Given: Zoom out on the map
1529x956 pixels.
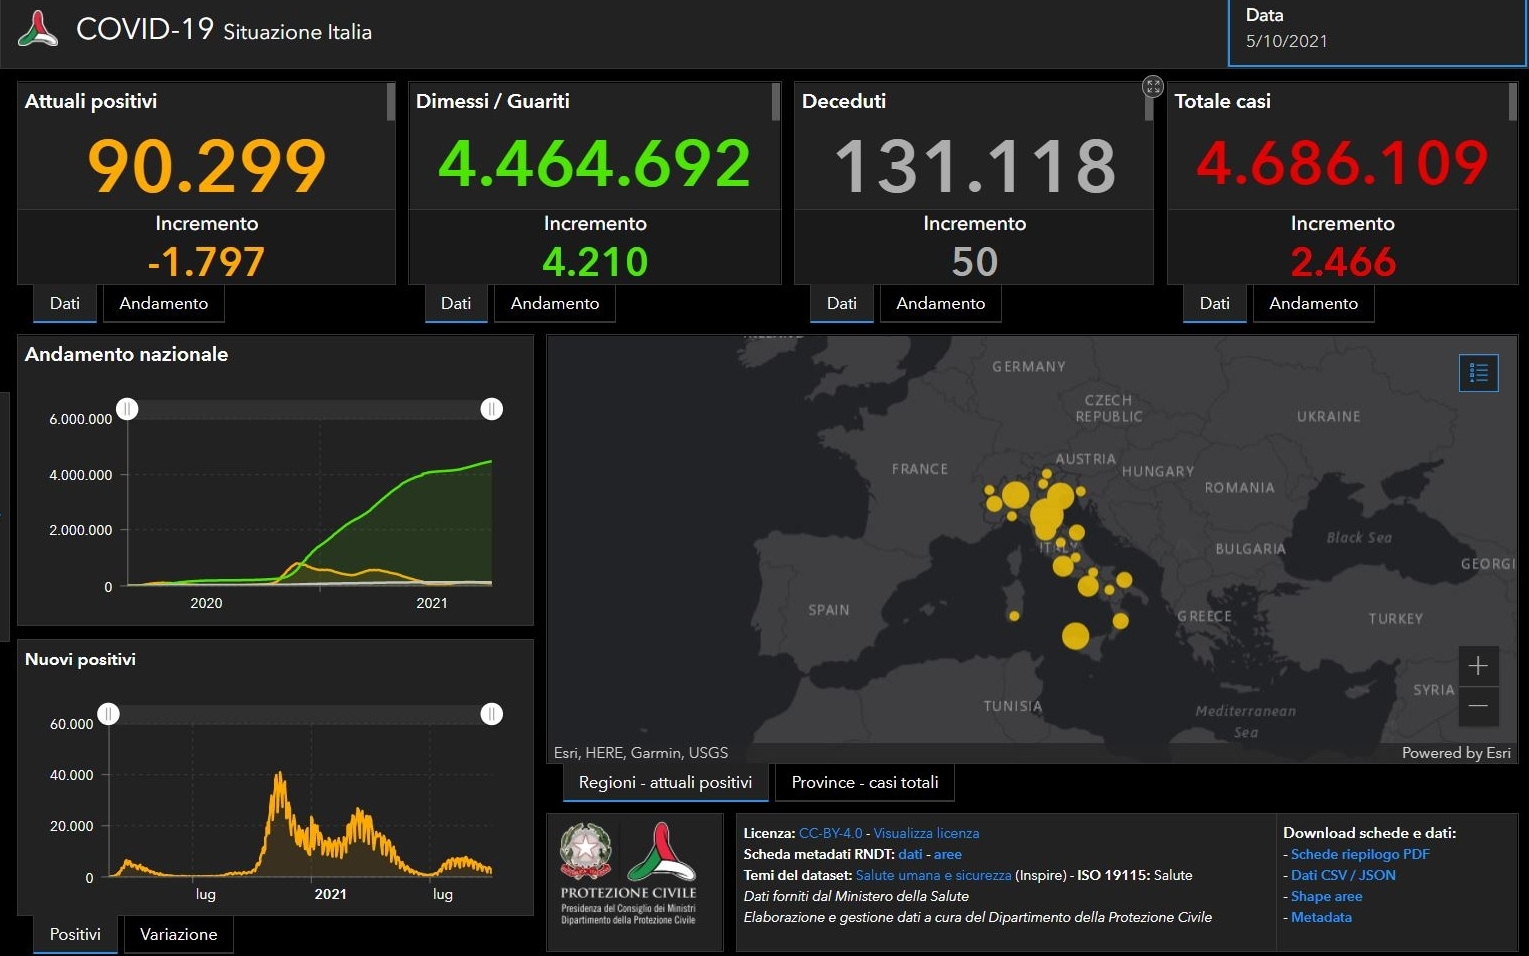Looking at the screenshot, I should [x=1478, y=706].
